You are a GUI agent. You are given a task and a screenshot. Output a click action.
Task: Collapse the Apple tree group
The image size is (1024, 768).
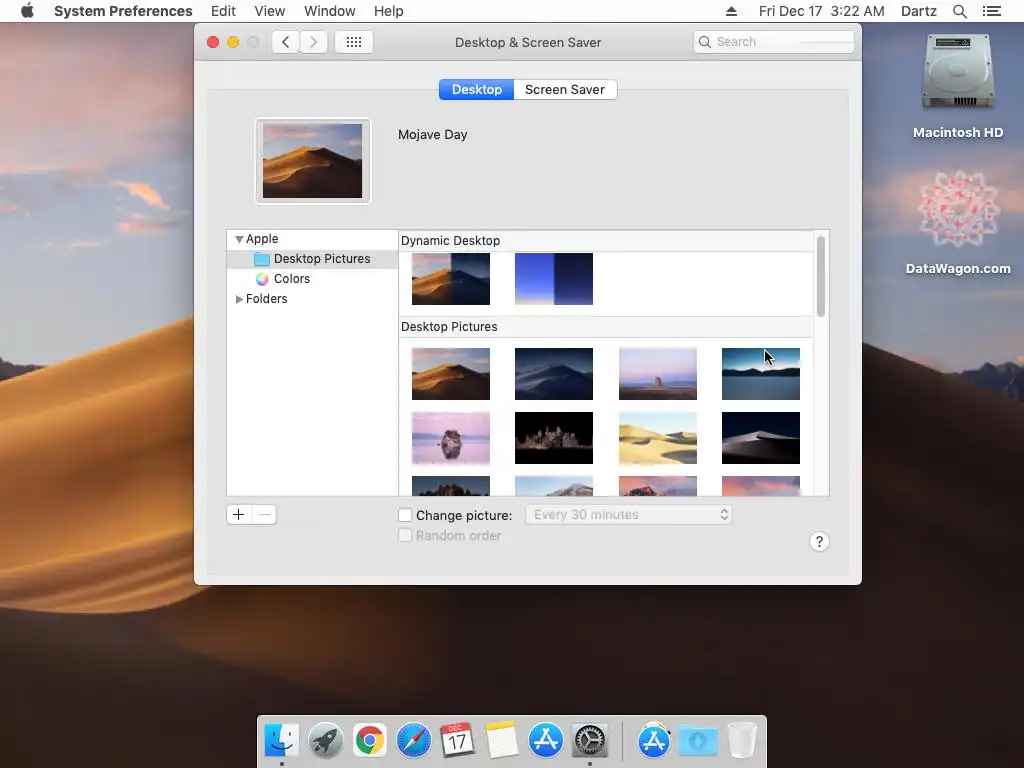point(239,239)
